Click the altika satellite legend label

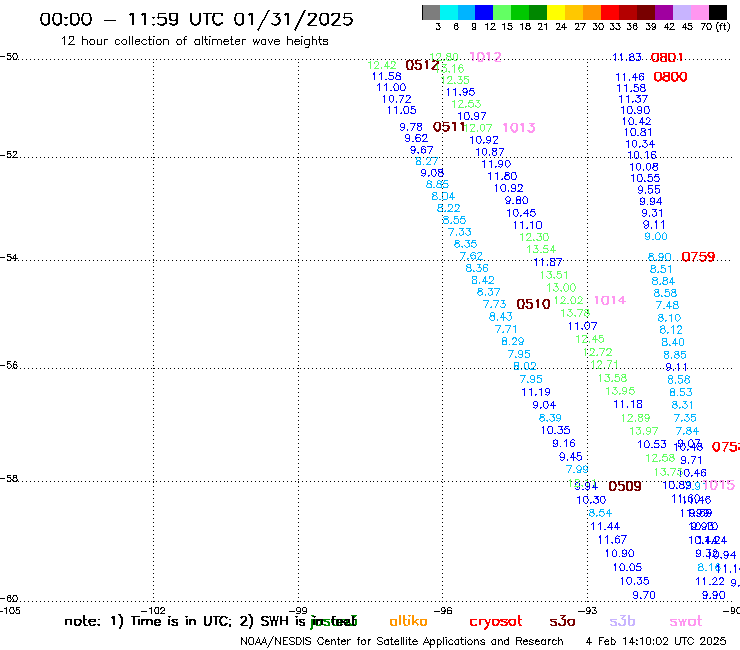[x=408, y=621]
